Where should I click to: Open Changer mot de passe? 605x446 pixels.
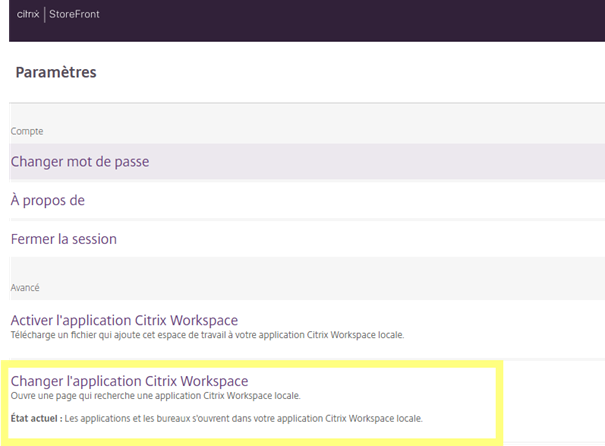79,162
